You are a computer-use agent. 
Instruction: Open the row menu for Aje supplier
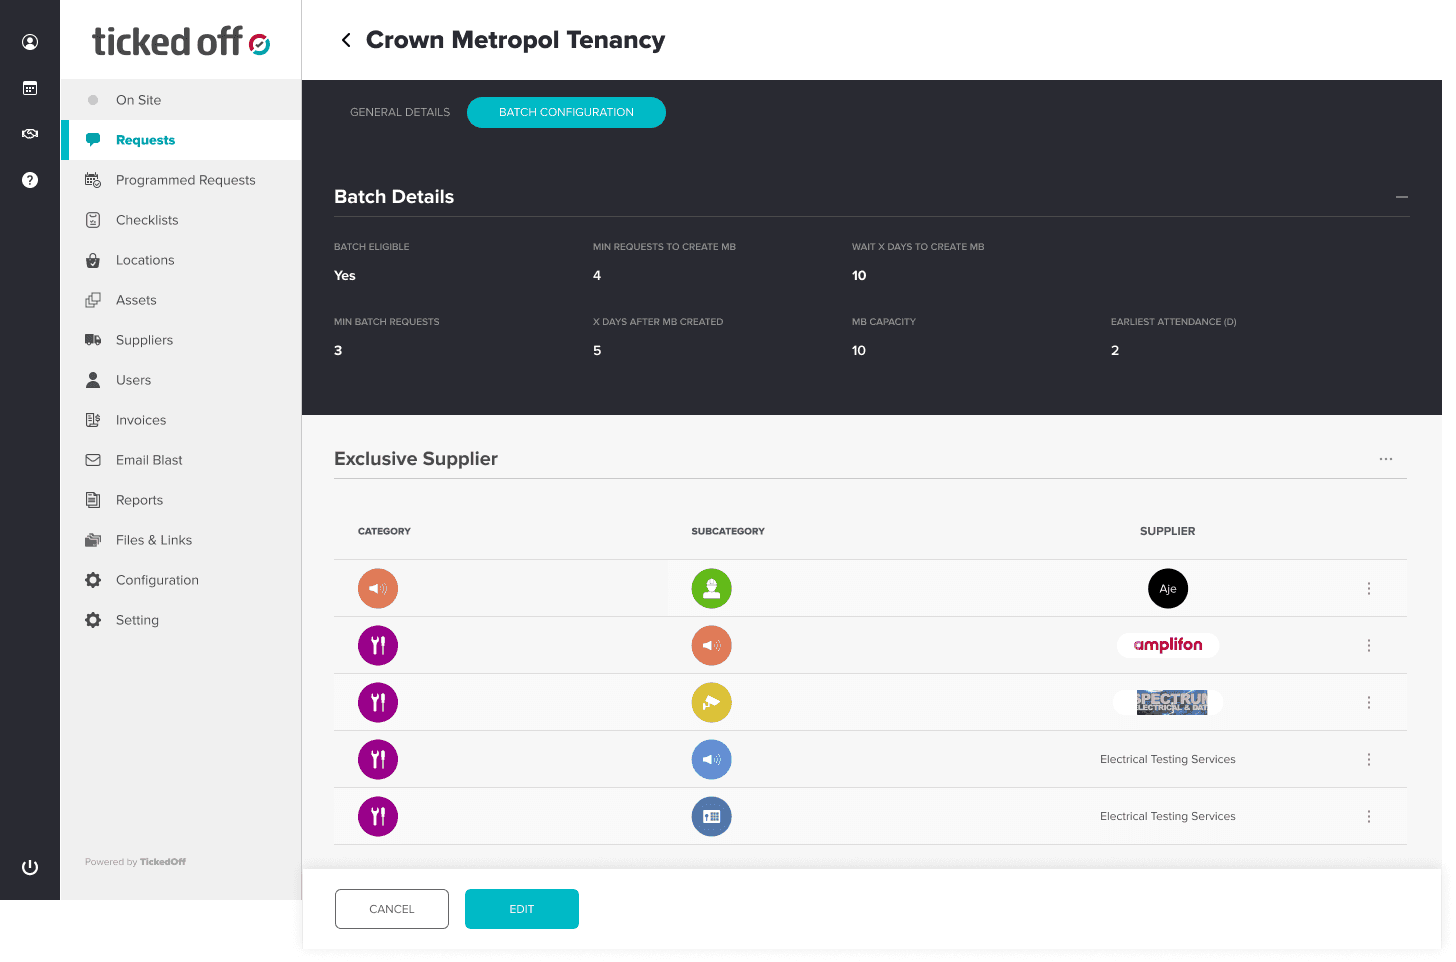pos(1369,588)
